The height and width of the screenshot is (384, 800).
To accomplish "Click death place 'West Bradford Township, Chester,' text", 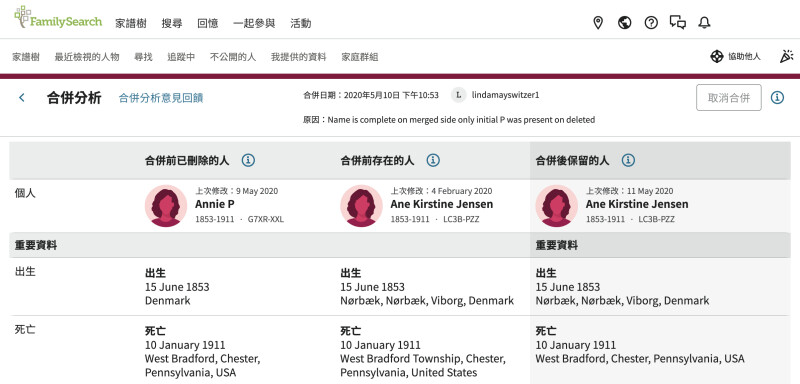I will (423, 359).
